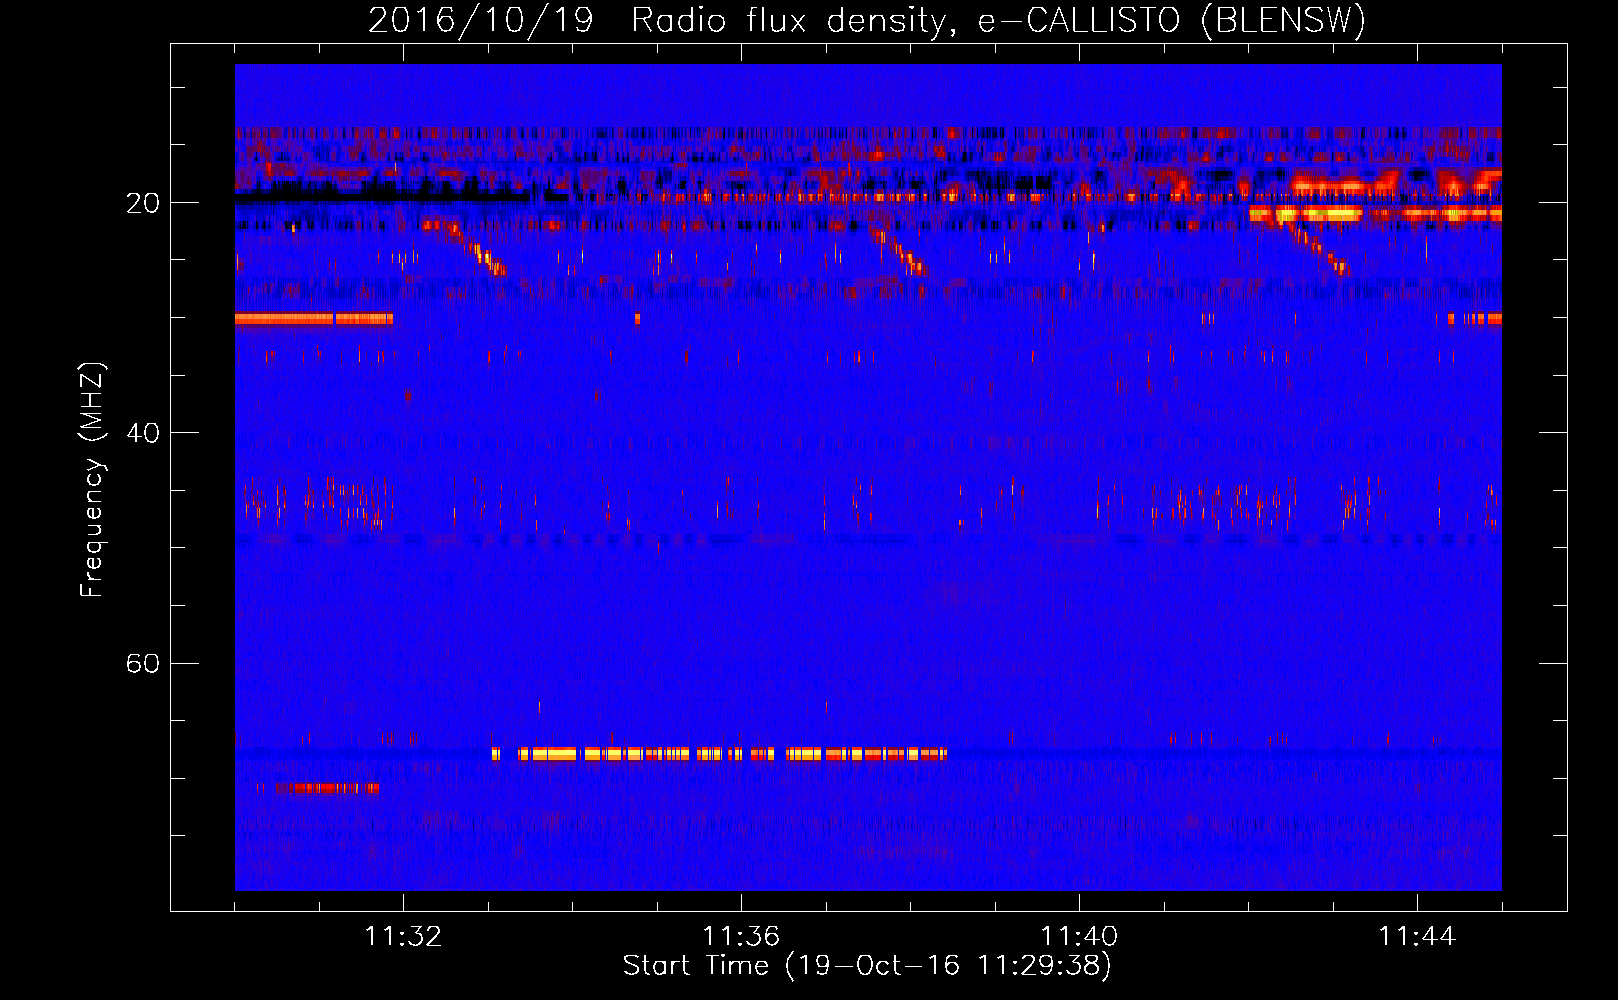Click the long bright yellow emission band below 60 MHz
This screenshot has height=1000, width=1618.
[x=719, y=754]
